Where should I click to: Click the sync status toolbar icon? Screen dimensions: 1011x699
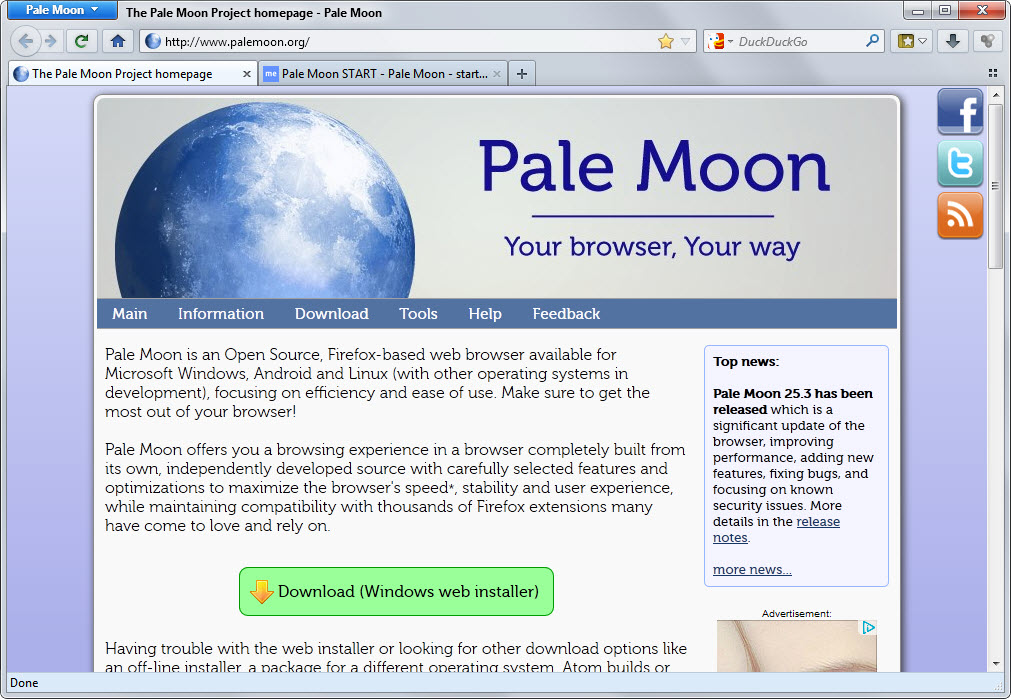coord(986,41)
